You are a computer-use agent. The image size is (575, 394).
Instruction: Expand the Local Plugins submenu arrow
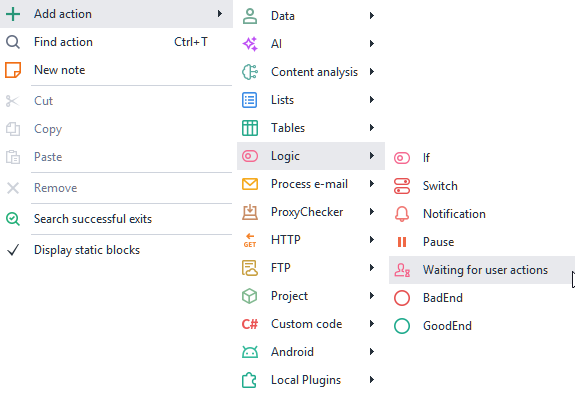372,380
